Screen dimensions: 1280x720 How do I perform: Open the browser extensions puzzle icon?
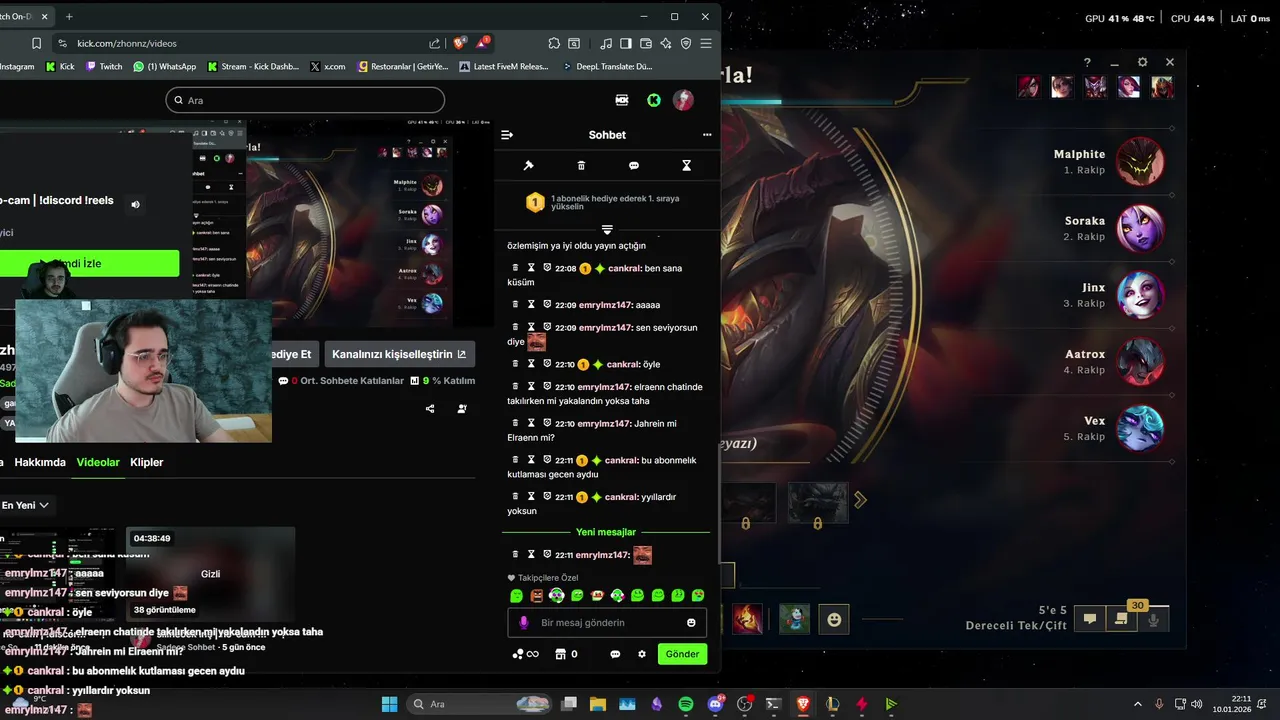coord(554,43)
